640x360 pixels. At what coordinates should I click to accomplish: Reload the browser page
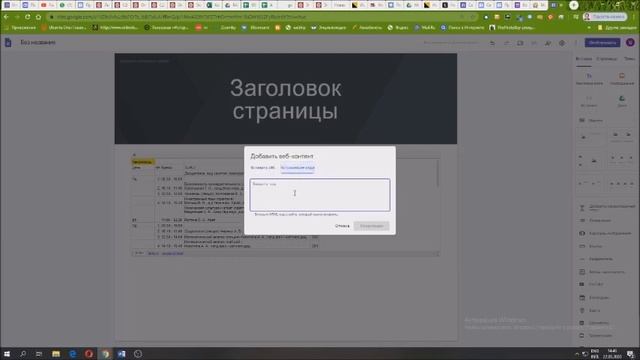(27, 17)
